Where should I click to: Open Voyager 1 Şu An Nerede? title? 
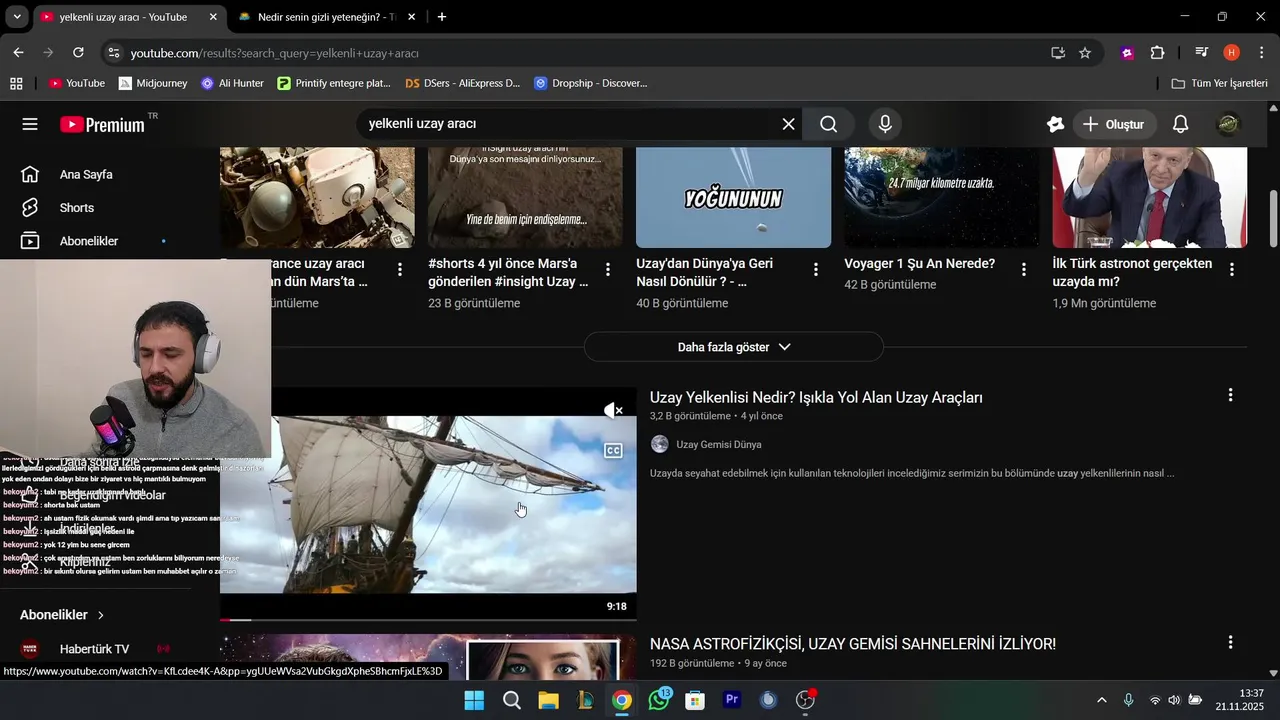point(919,264)
